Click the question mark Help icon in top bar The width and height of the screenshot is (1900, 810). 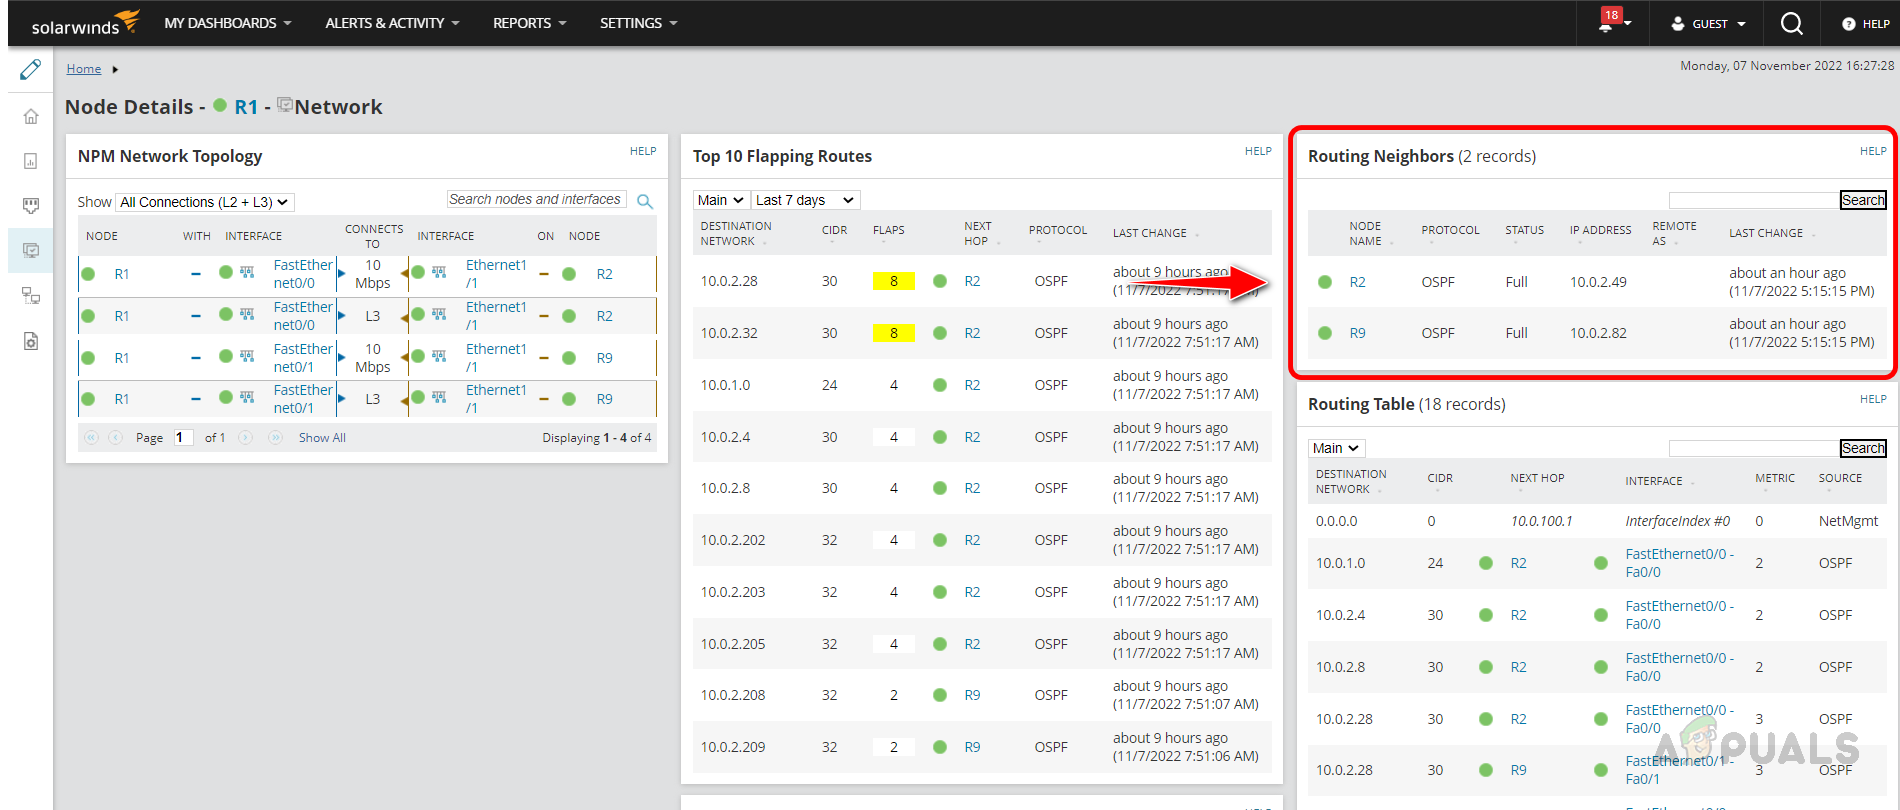tap(1848, 24)
